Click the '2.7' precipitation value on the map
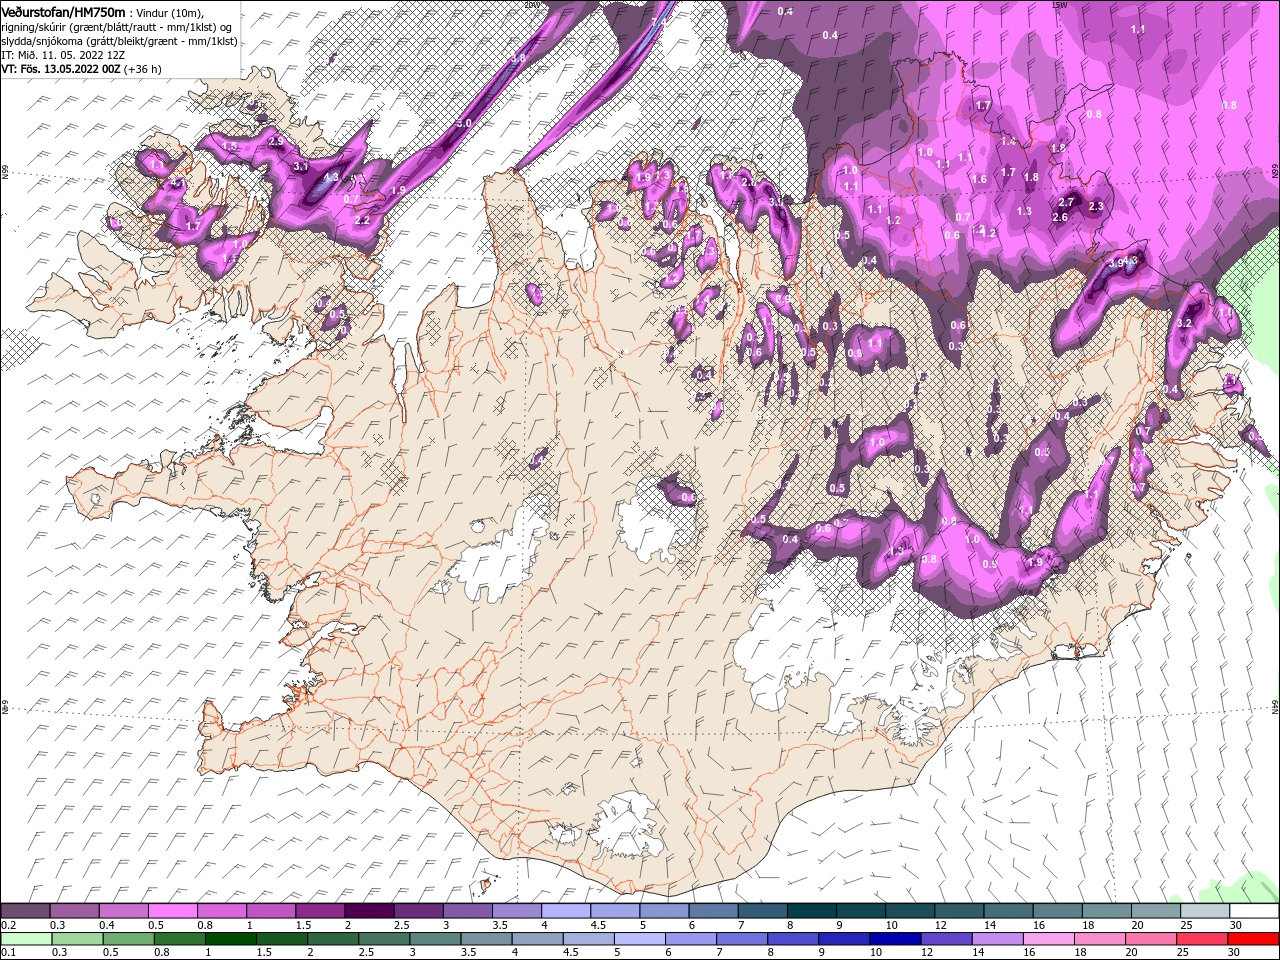This screenshot has width=1280, height=960. coord(1066,202)
